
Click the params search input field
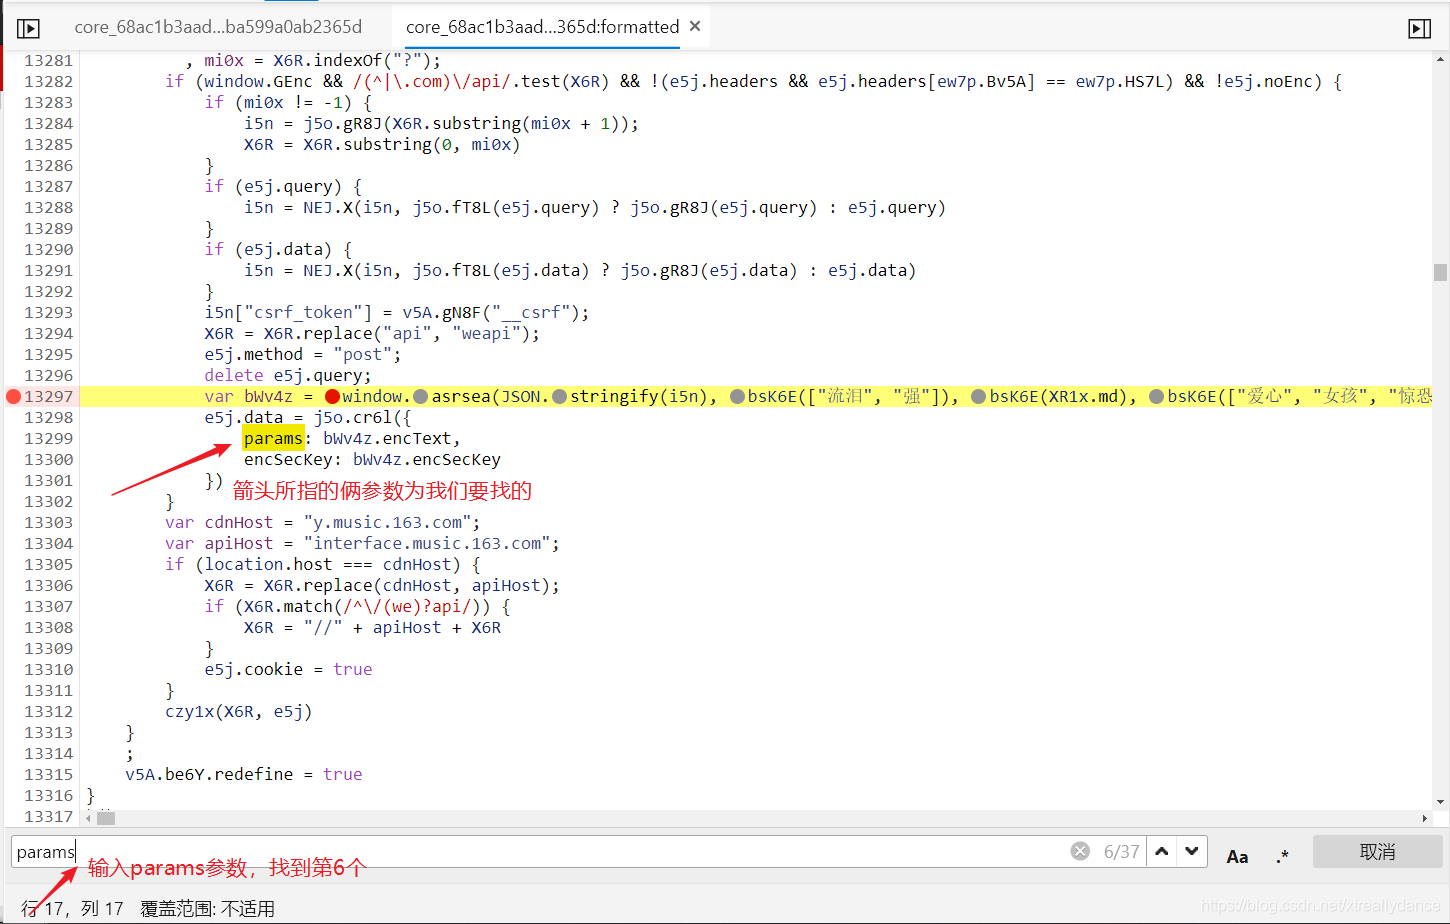pos(540,852)
